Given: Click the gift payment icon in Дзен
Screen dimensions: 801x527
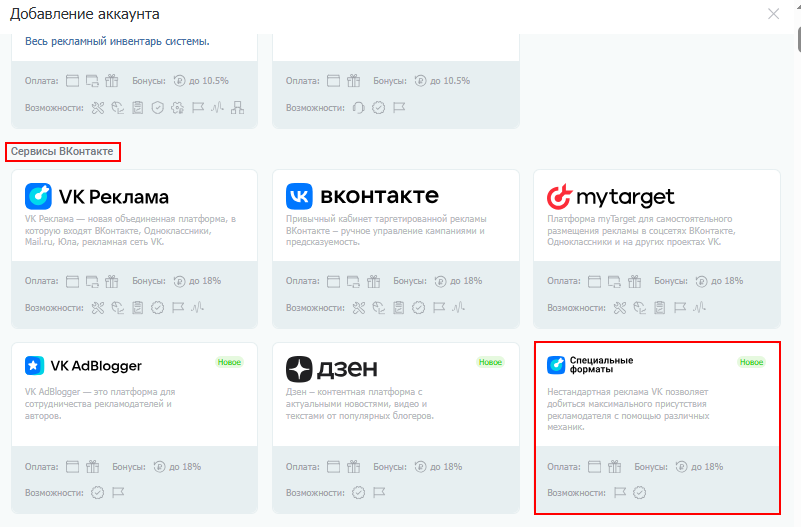Looking at the screenshot, I should pos(354,467).
